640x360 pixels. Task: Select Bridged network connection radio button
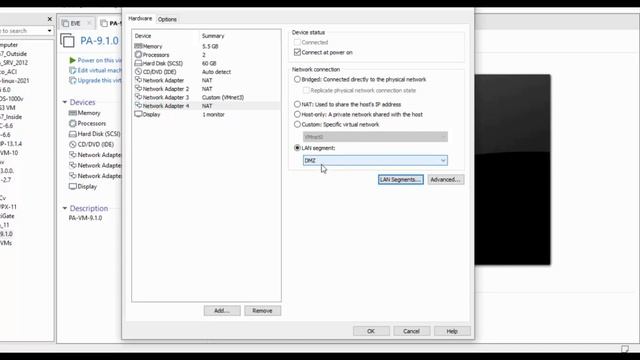tap(297, 80)
